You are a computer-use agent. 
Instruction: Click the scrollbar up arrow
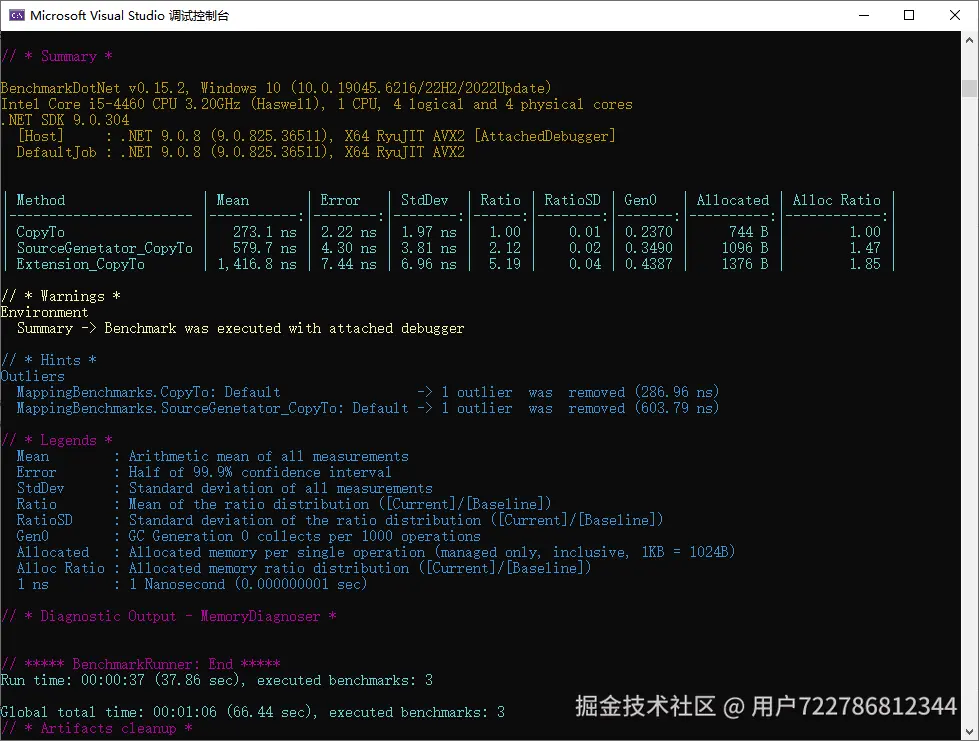pyautogui.click(x=969, y=40)
